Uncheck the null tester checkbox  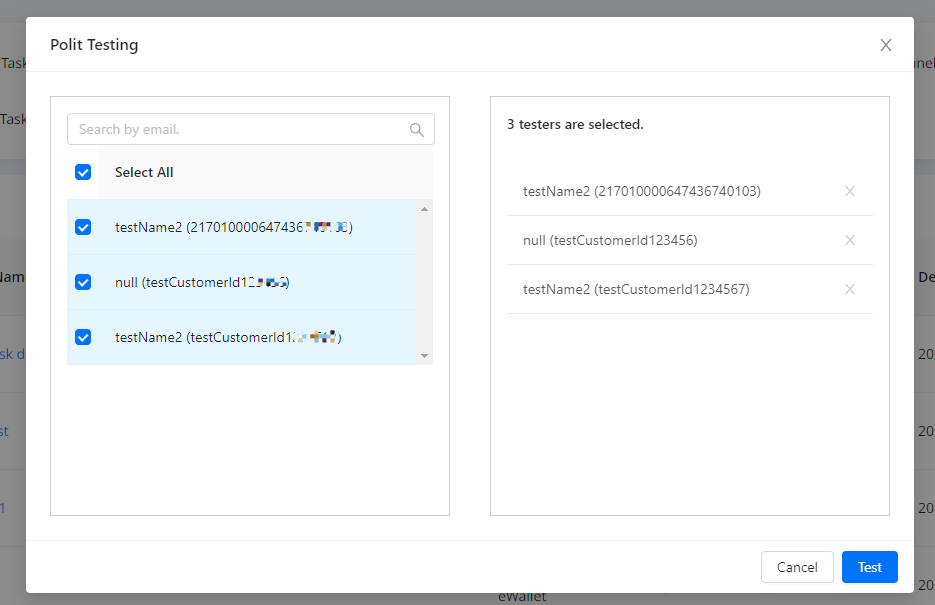coord(83,282)
